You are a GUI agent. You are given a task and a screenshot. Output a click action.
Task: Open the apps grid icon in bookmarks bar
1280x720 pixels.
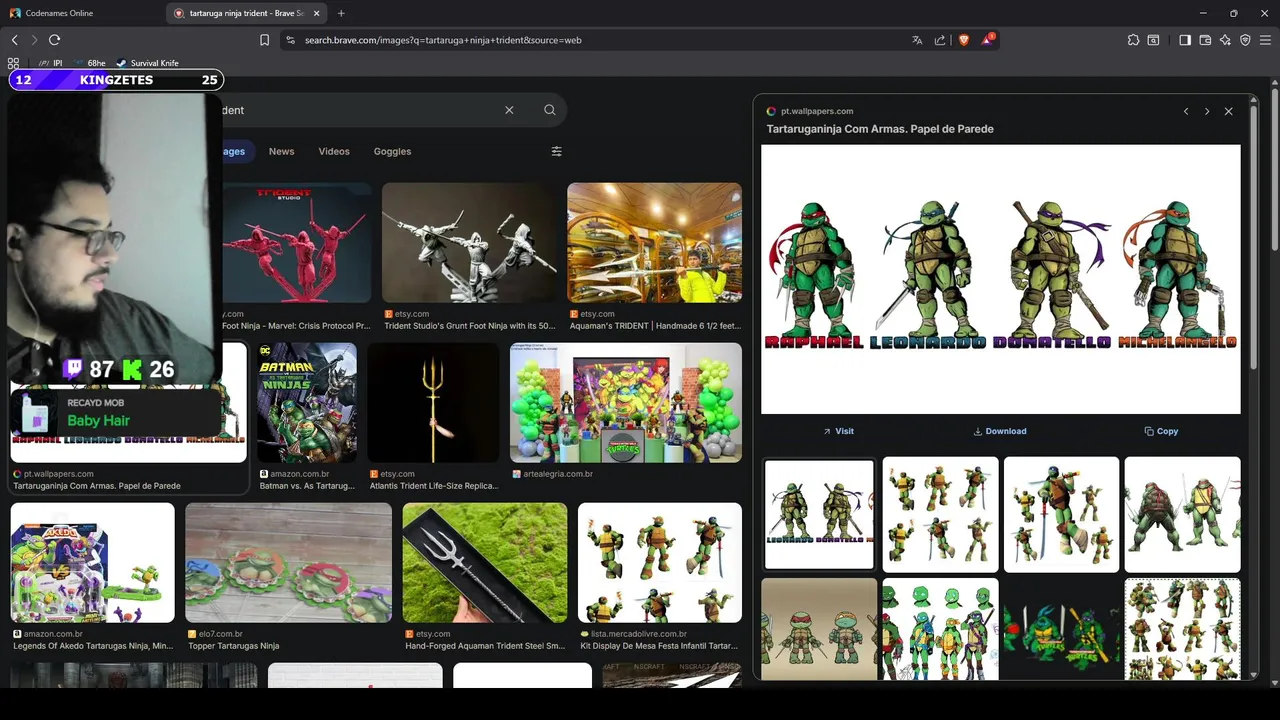tap(13, 63)
